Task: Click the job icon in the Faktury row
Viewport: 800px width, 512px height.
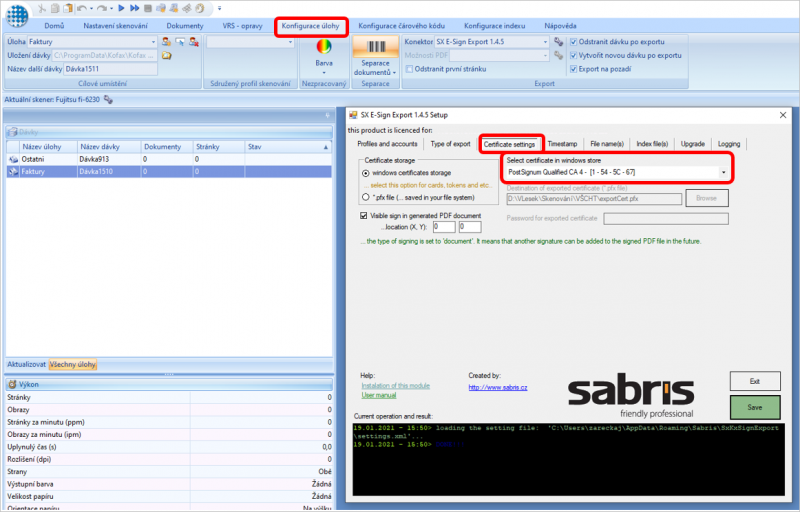Action: coord(13,172)
